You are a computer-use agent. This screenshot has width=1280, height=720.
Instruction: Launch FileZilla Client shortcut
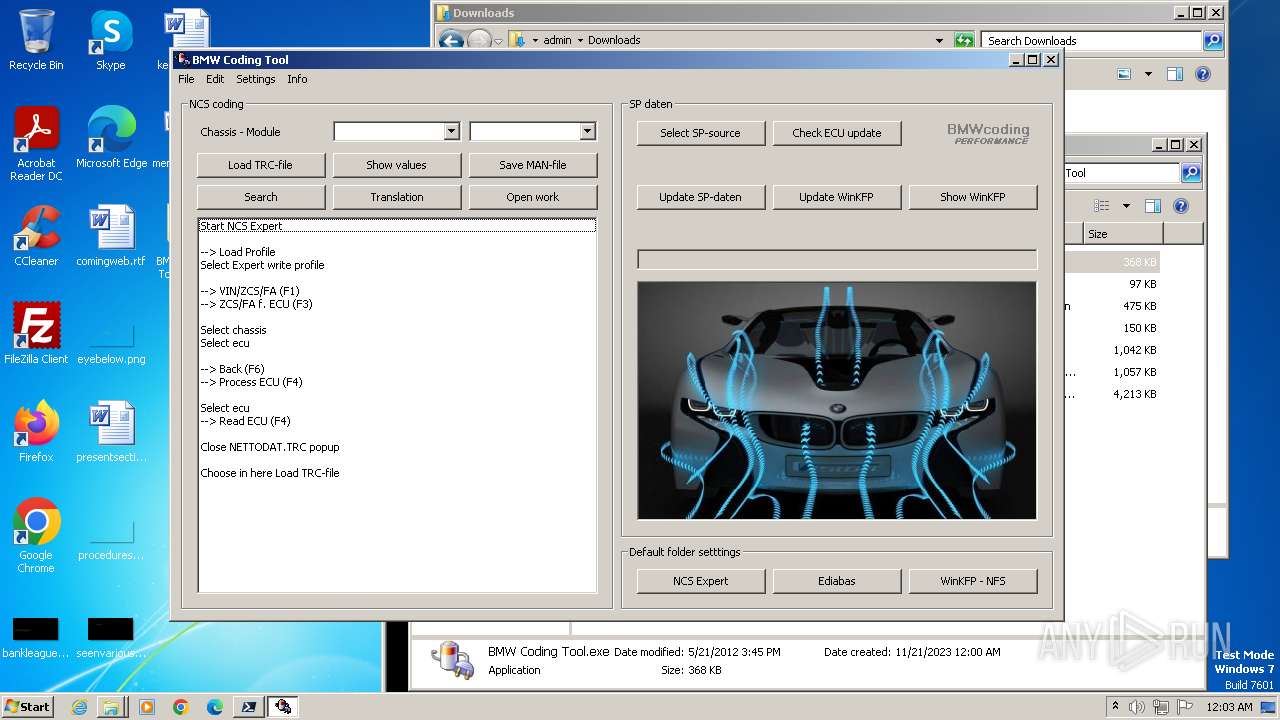coord(36,334)
